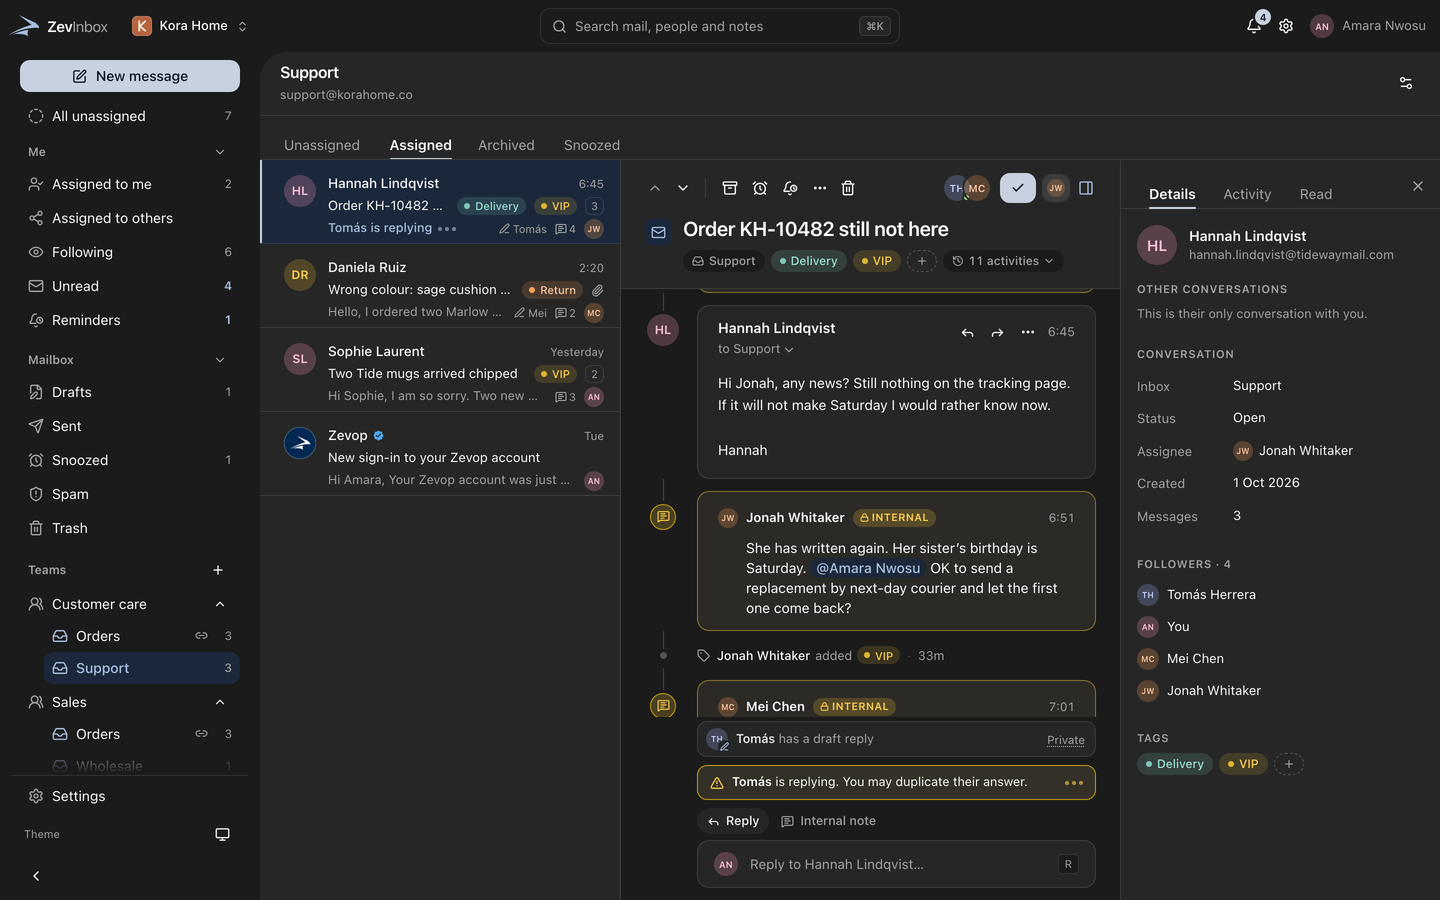Open options on Tomás is replying warning
The width and height of the screenshot is (1440, 900).
pyautogui.click(x=1074, y=783)
